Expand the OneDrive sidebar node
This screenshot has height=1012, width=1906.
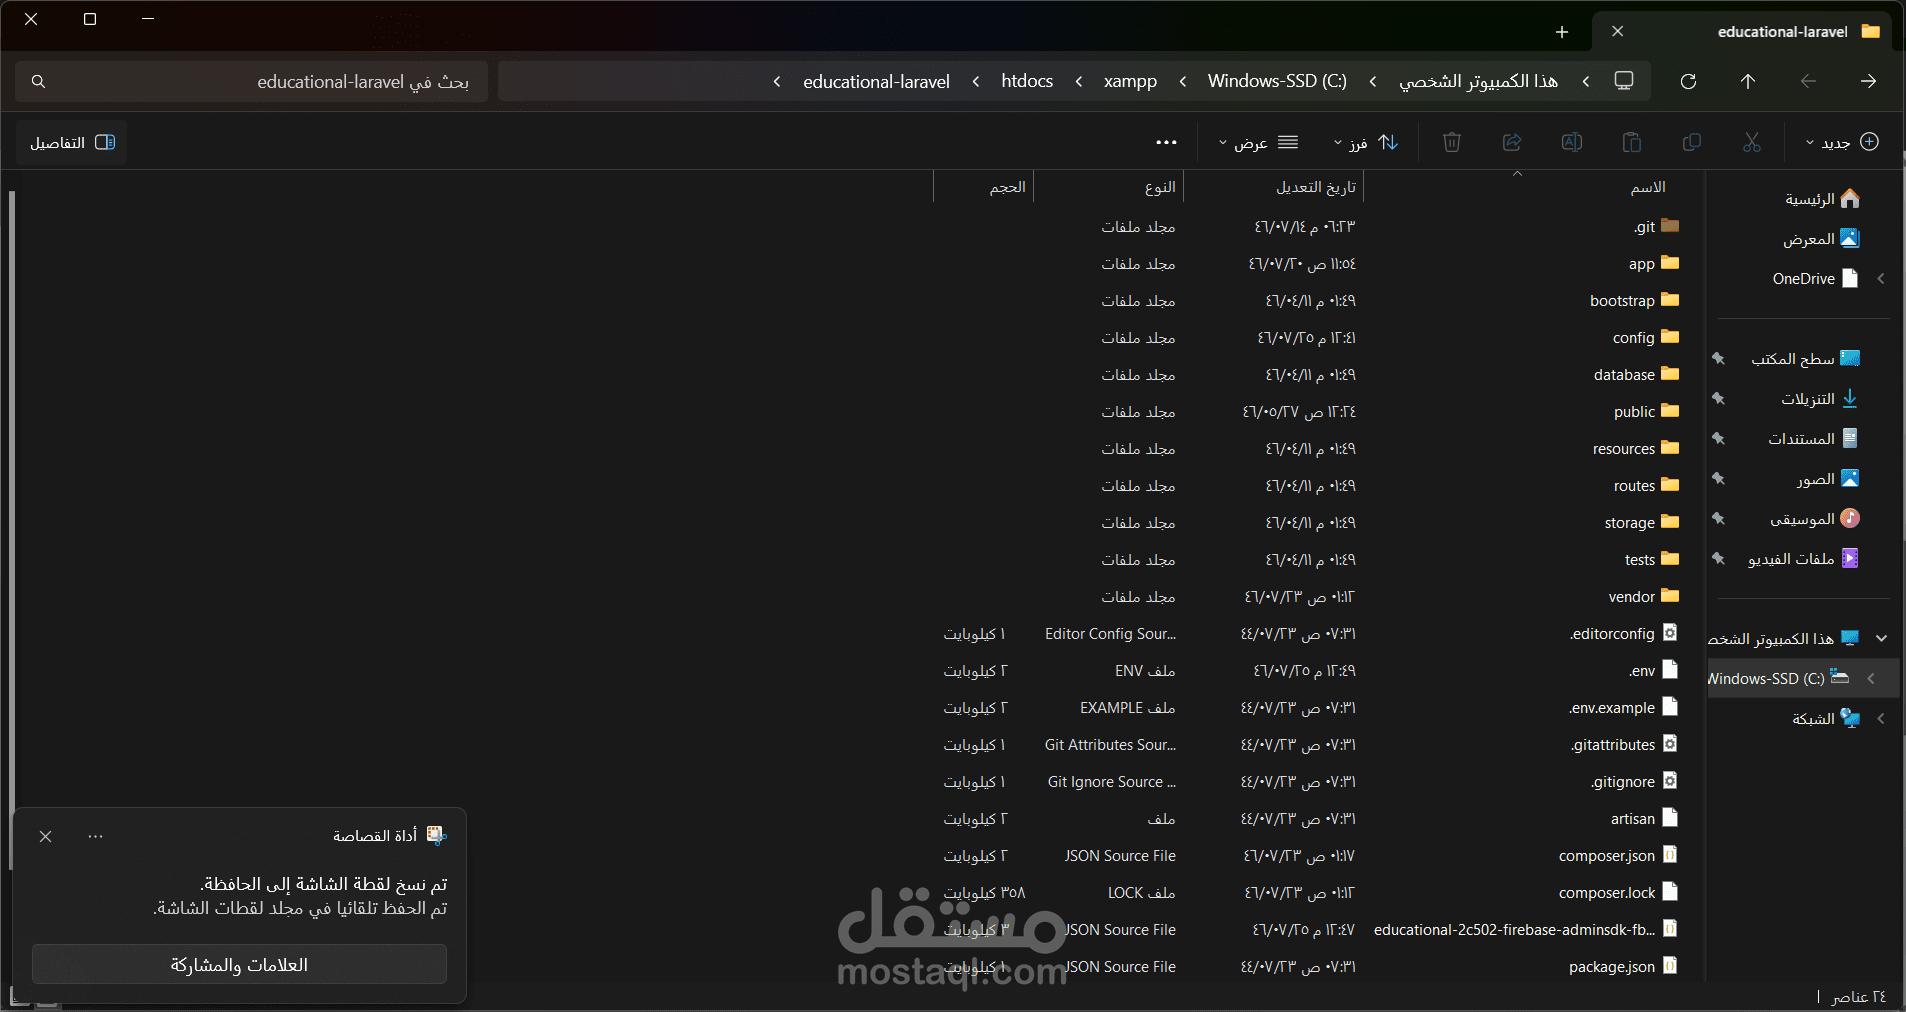point(1881,279)
